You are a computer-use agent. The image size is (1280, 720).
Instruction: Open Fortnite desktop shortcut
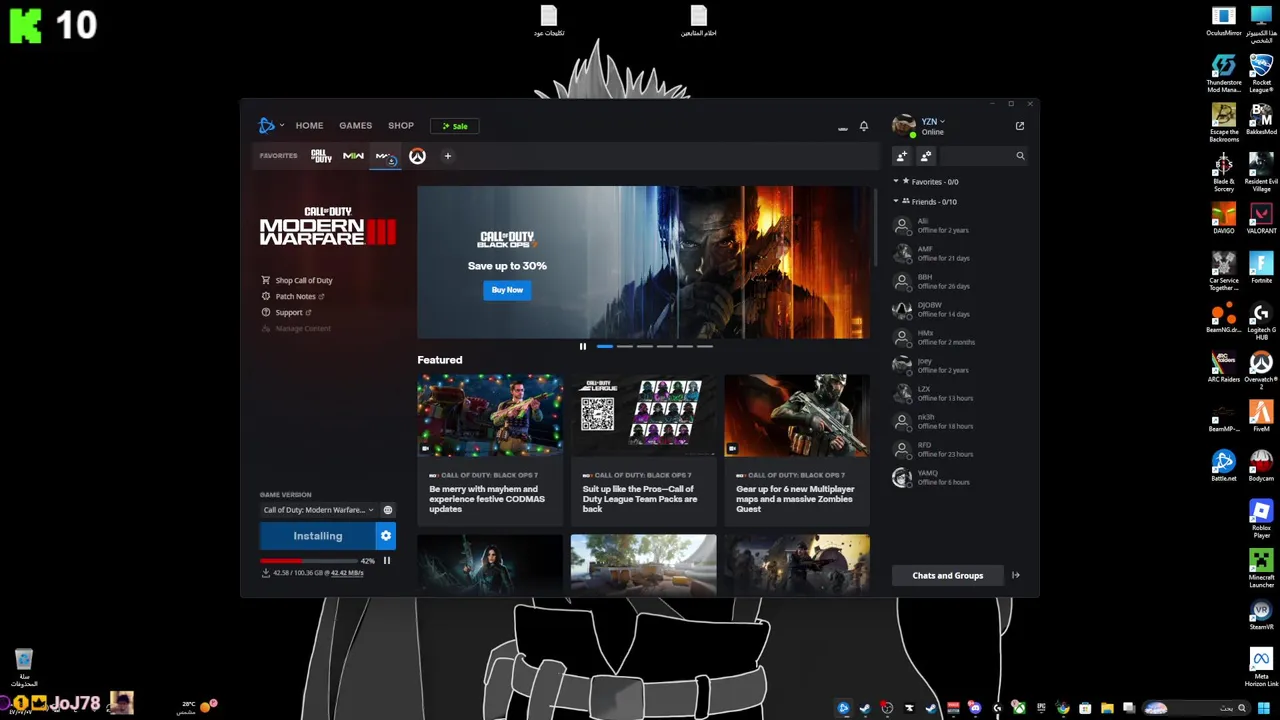tap(1261, 268)
